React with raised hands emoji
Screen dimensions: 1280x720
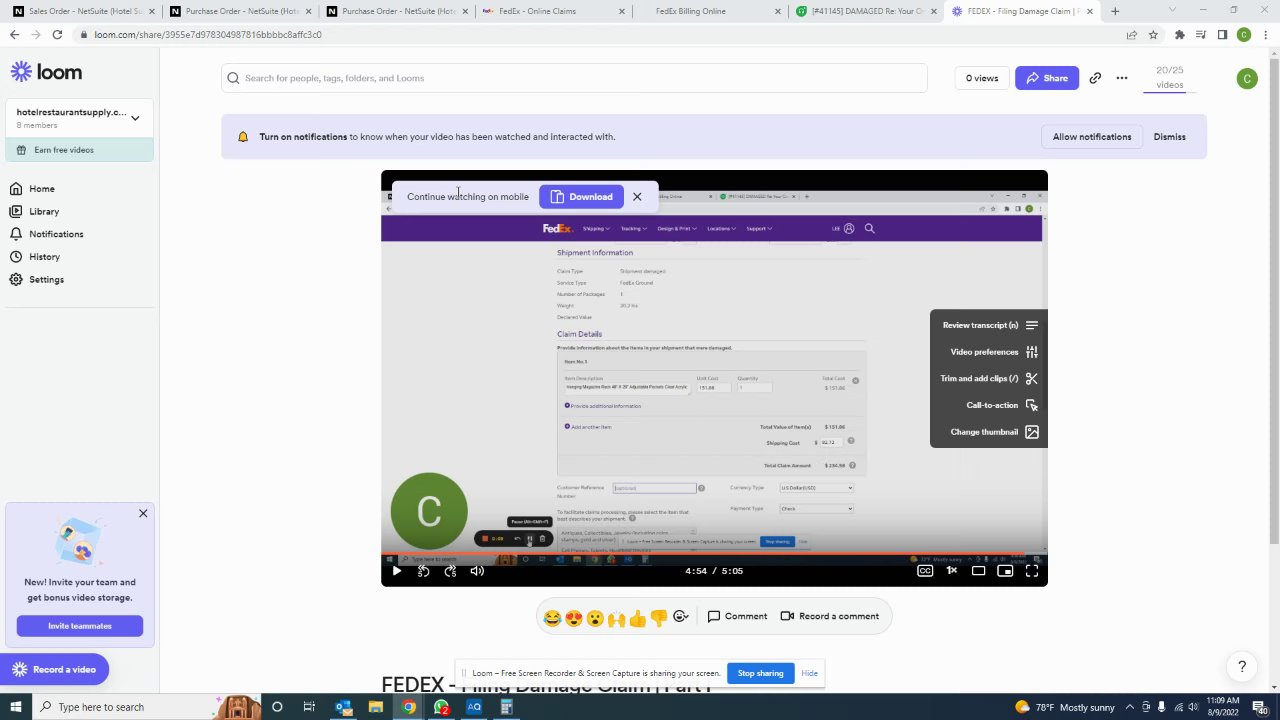616,617
